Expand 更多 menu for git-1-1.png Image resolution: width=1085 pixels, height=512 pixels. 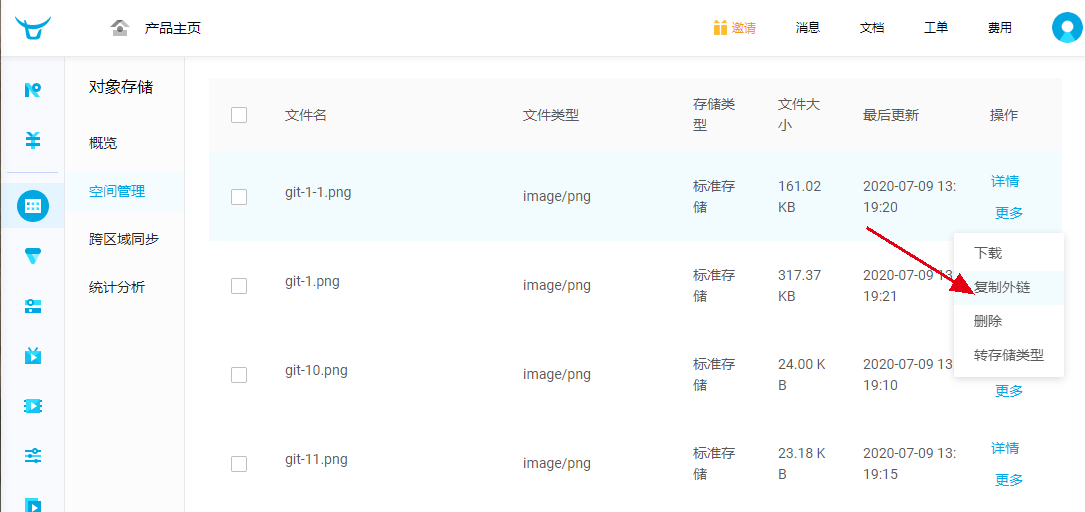click(1009, 213)
